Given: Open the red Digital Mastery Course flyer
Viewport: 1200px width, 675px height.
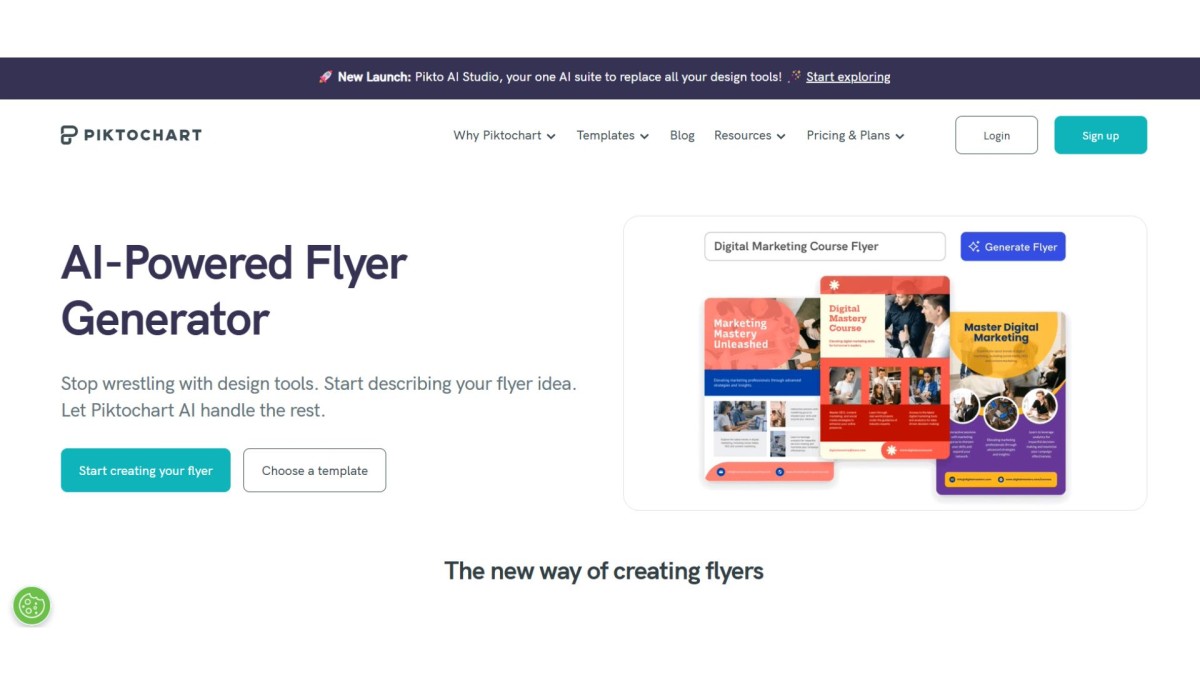Looking at the screenshot, I should [884, 367].
